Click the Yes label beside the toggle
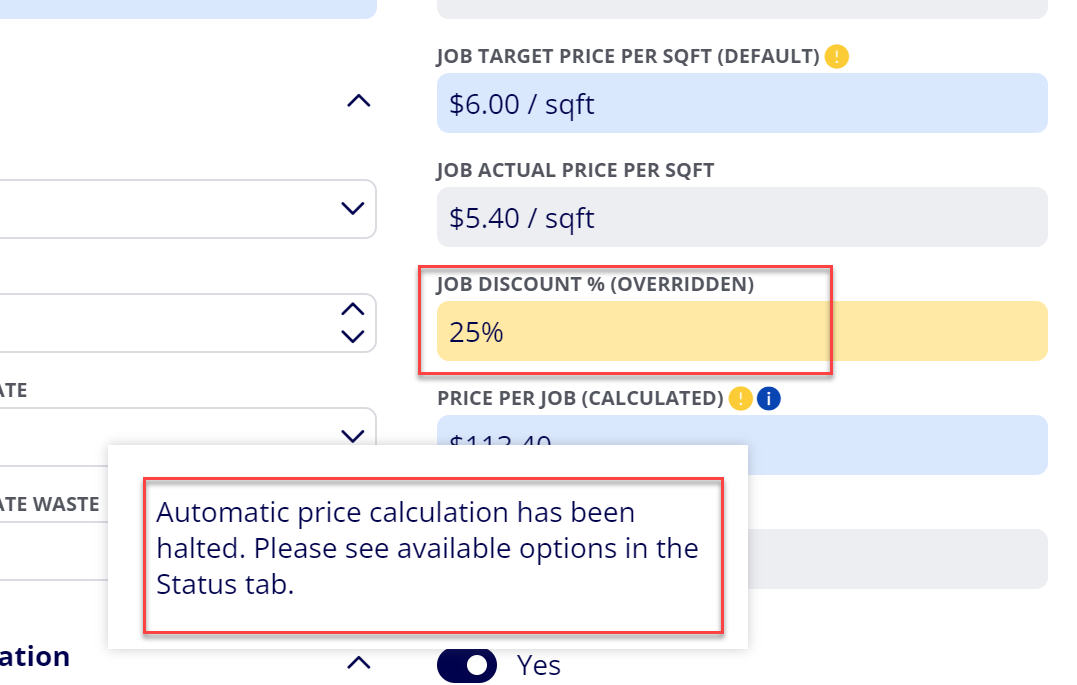 coord(538,665)
